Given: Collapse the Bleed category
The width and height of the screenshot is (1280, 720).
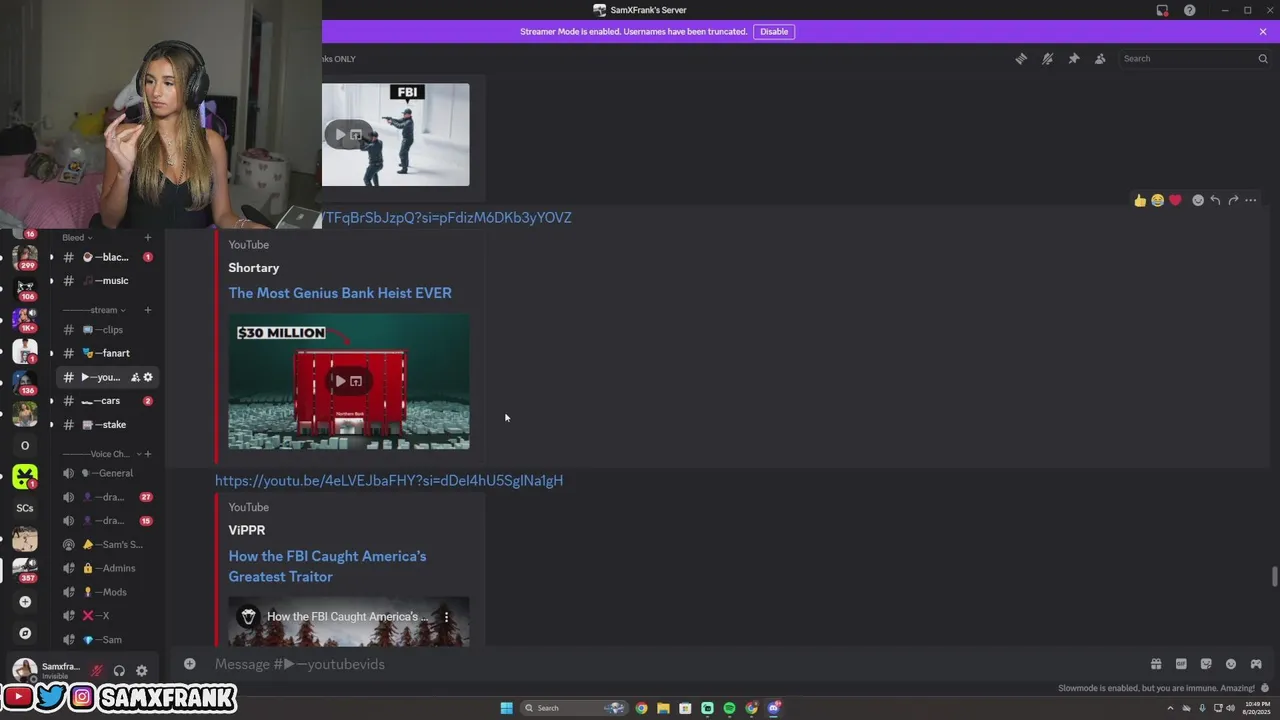Looking at the screenshot, I should [x=77, y=238].
